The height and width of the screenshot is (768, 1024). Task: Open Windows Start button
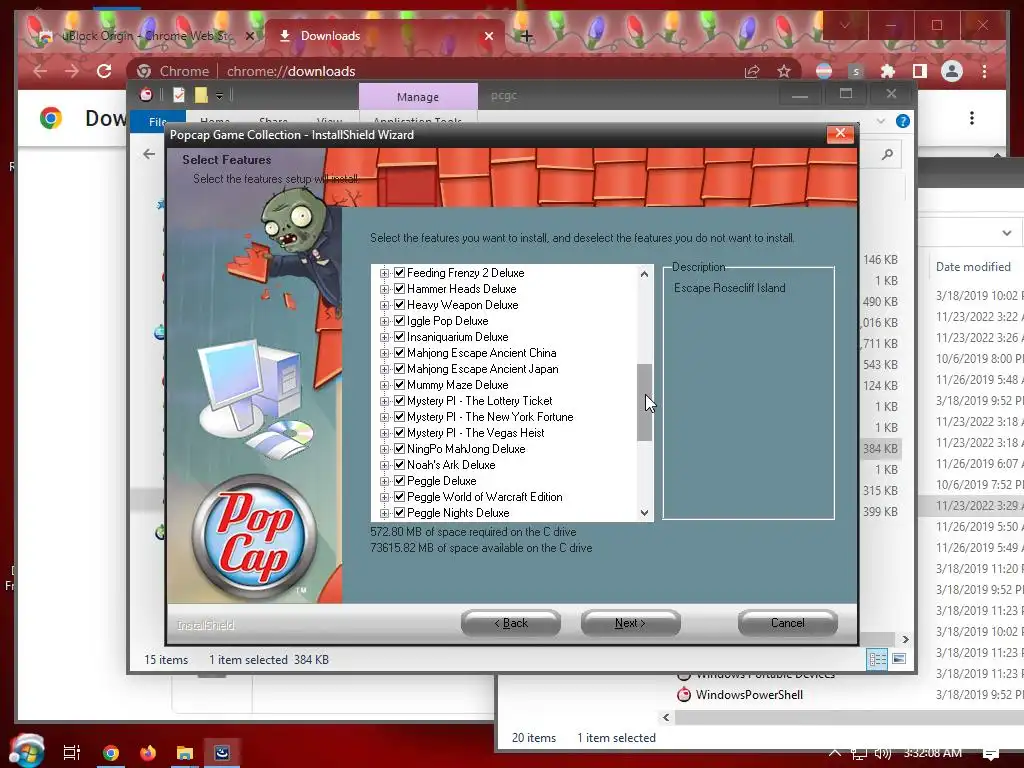point(26,751)
